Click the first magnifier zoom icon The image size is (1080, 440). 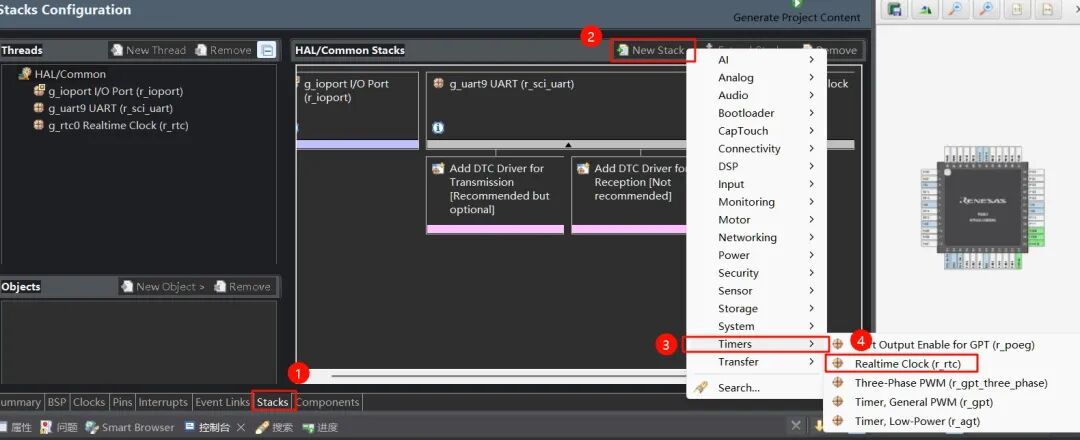(957, 10)
